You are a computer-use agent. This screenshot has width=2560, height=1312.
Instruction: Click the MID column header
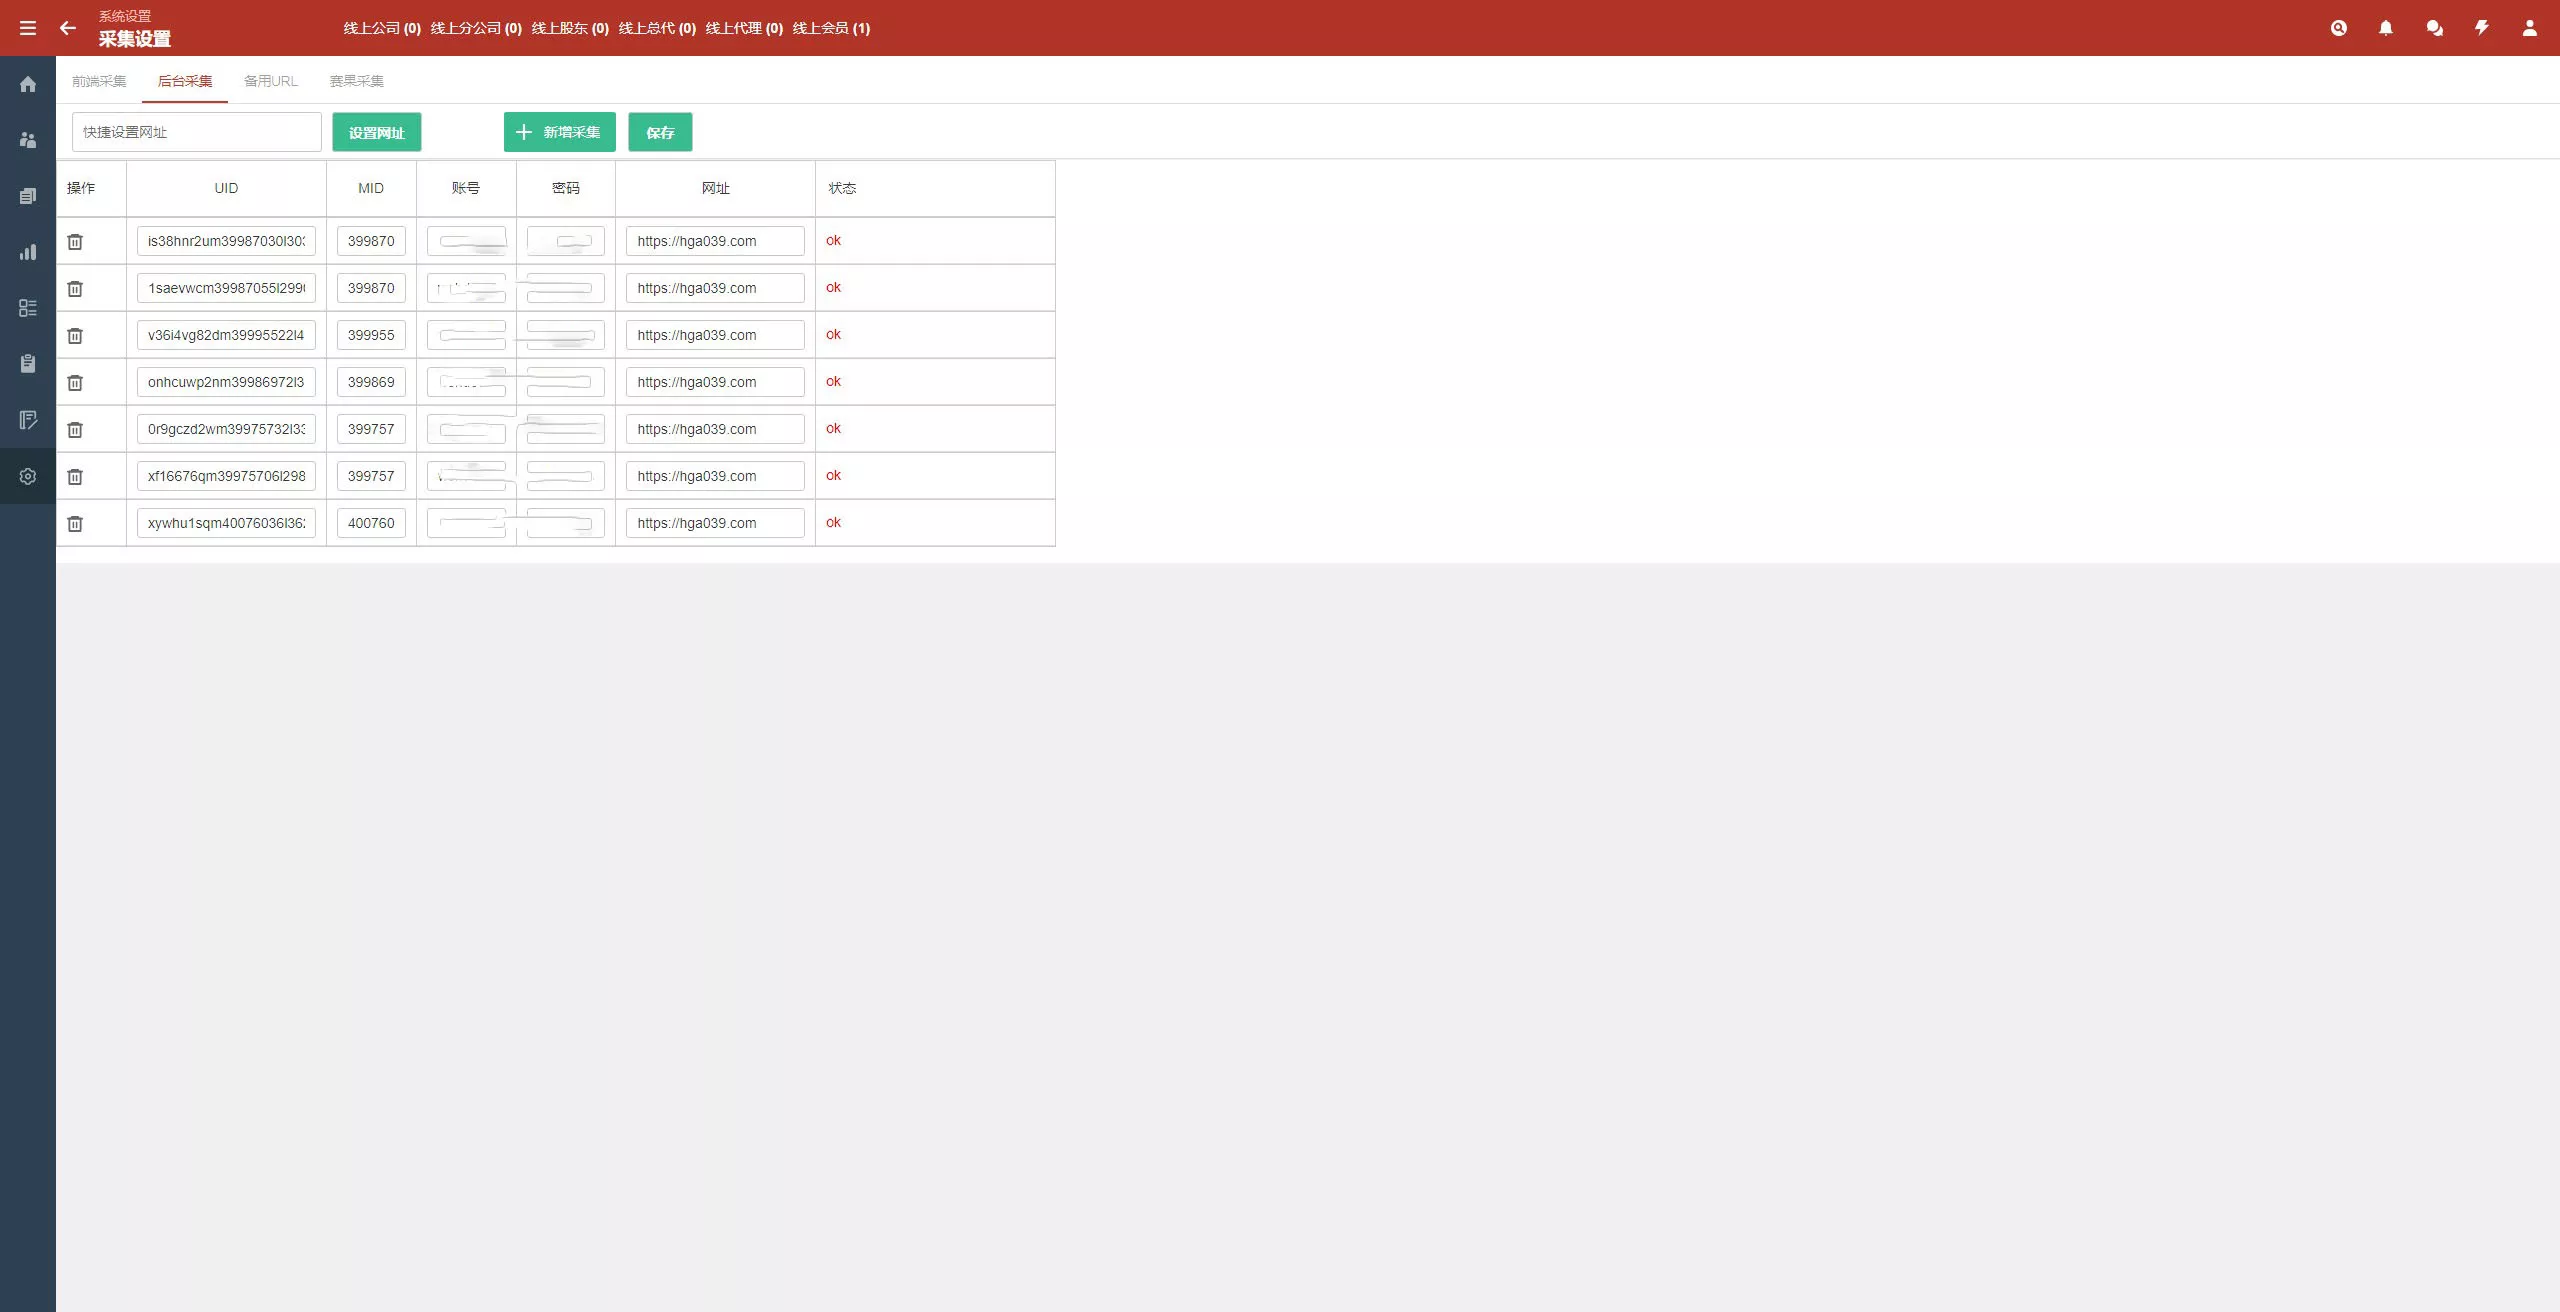371,188
